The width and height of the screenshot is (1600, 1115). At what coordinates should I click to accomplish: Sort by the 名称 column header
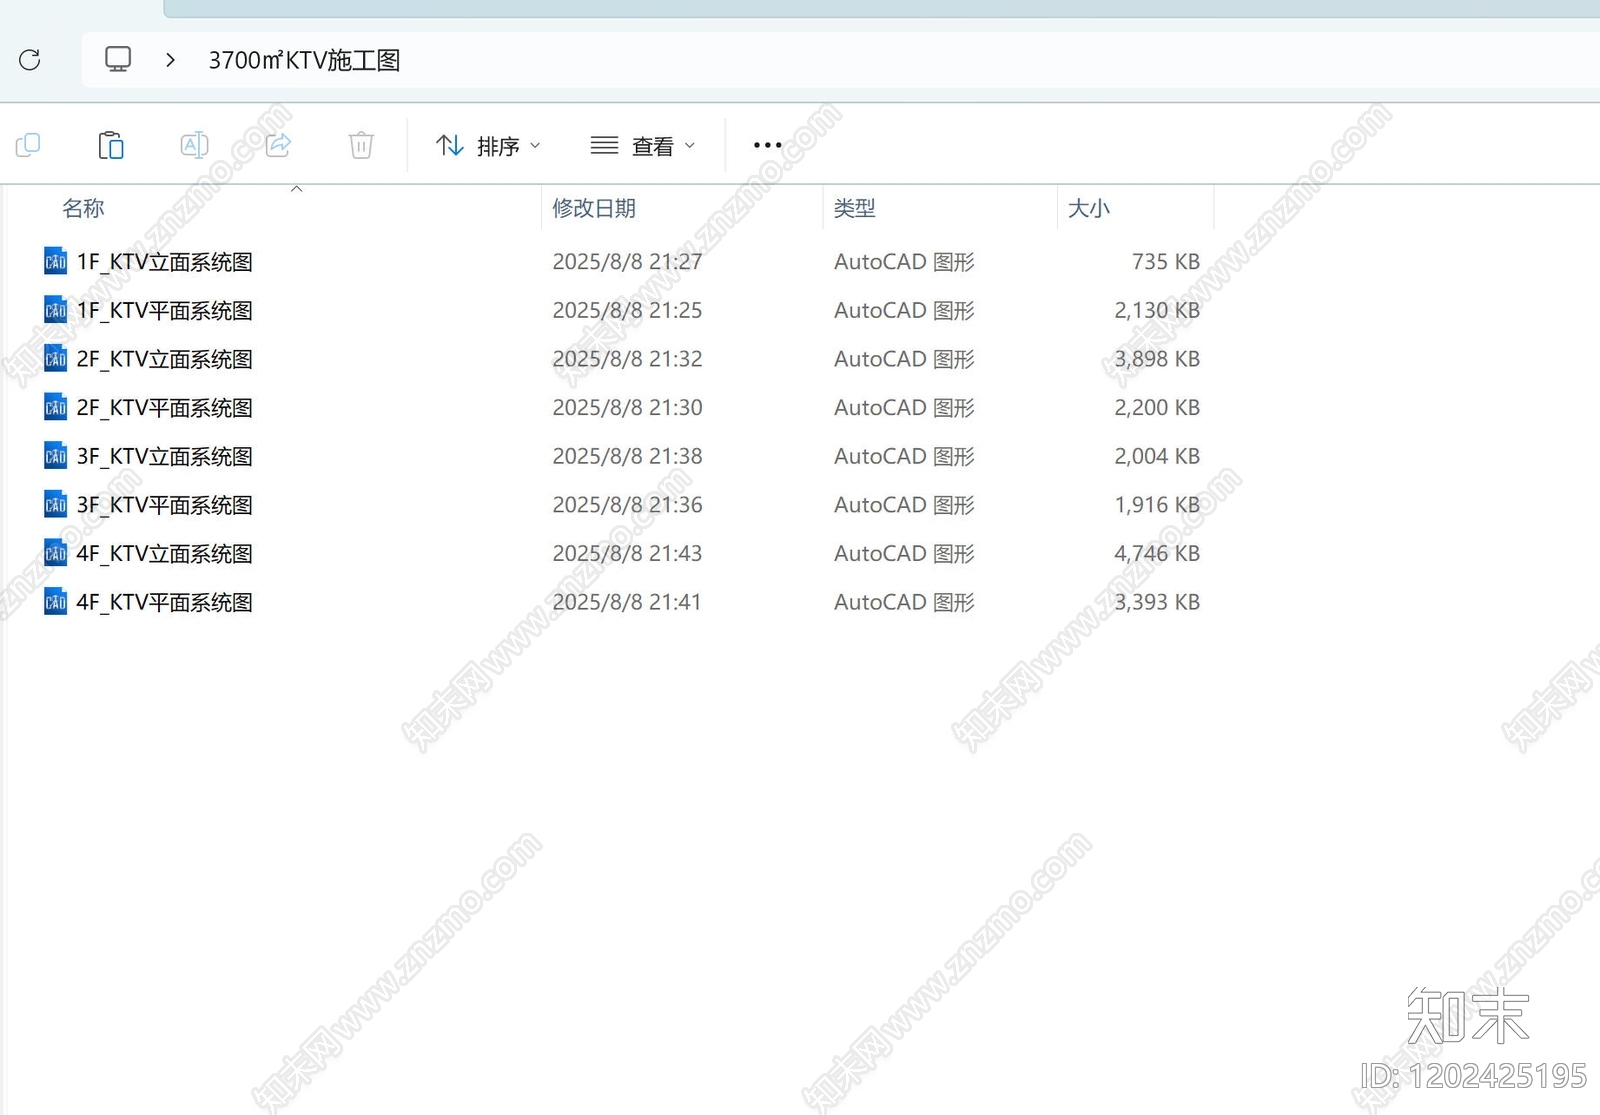(x=83, y=208)
